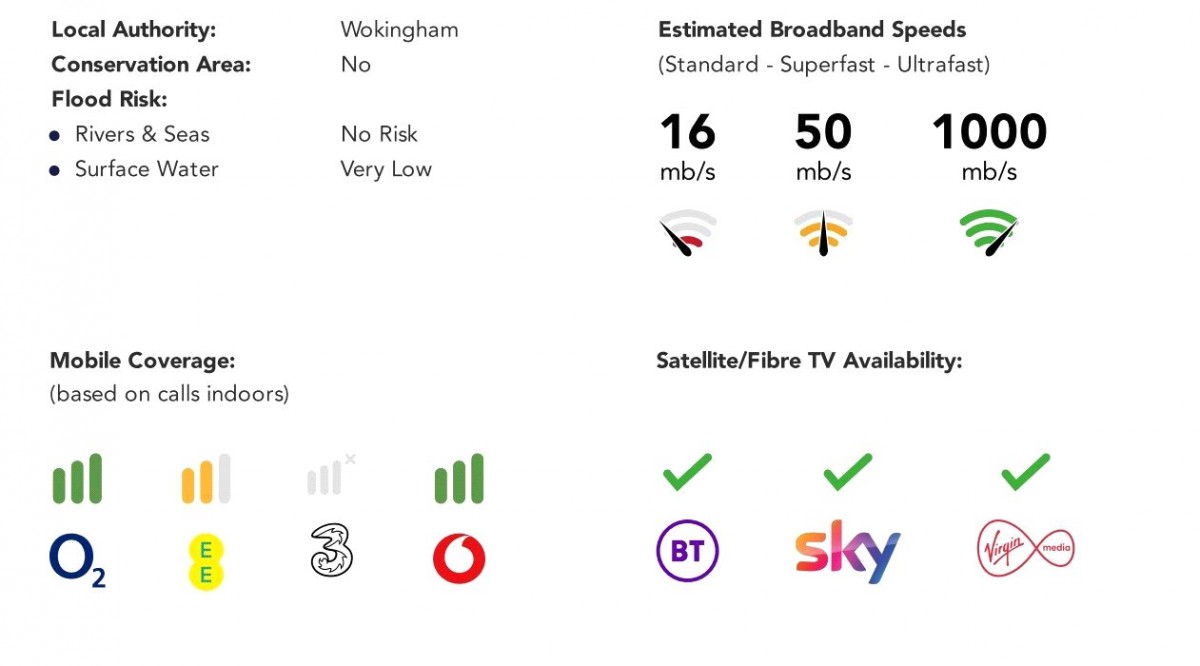Select the Three mobile network logo
This screenshot has width=1200, height=666.
click(332, 551)
